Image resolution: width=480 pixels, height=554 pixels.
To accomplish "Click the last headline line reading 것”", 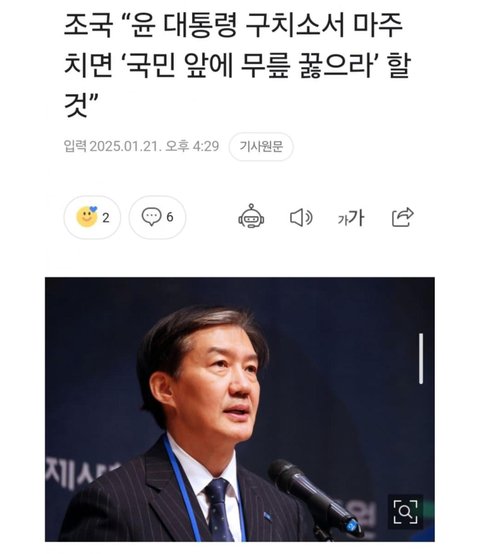I will pyautogui.click(x=81, y=104).
